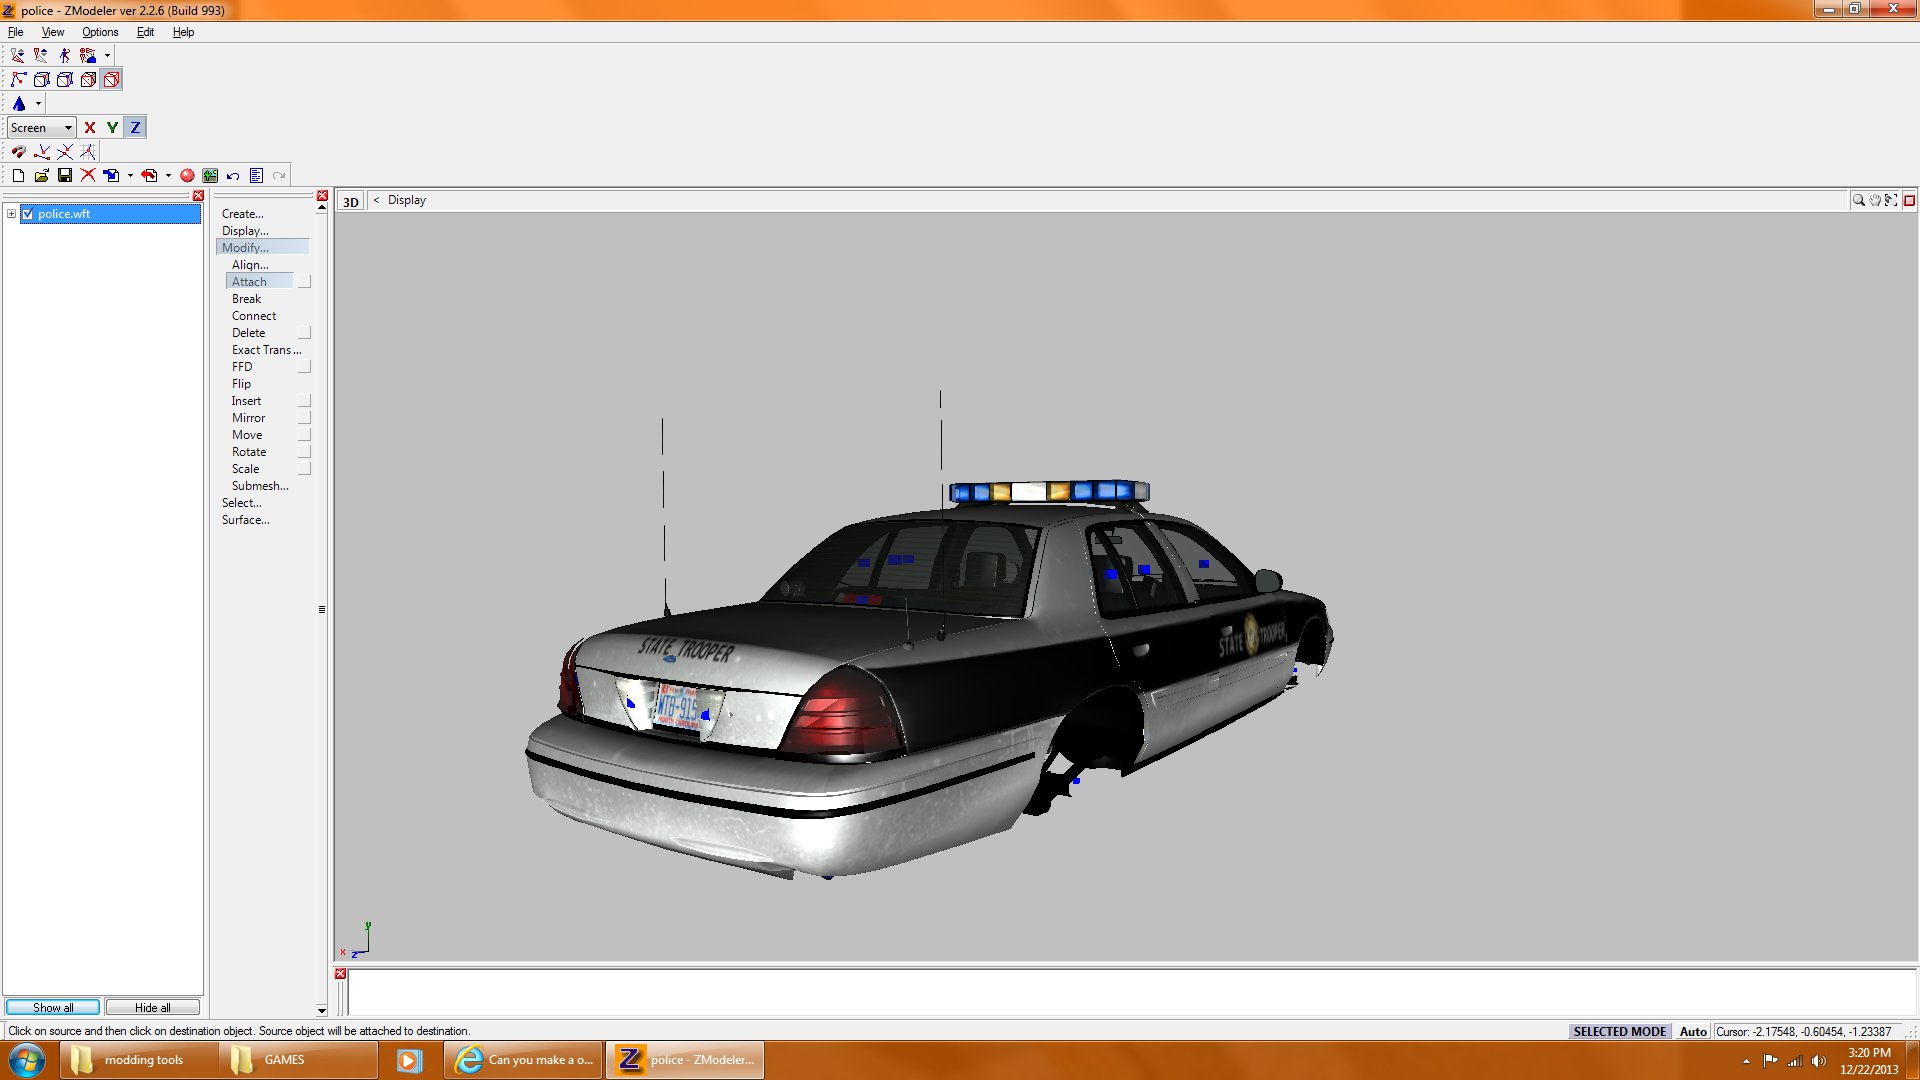
Task: Click the Show all button
Action: pyautogui.click(x=53, y=1007)
